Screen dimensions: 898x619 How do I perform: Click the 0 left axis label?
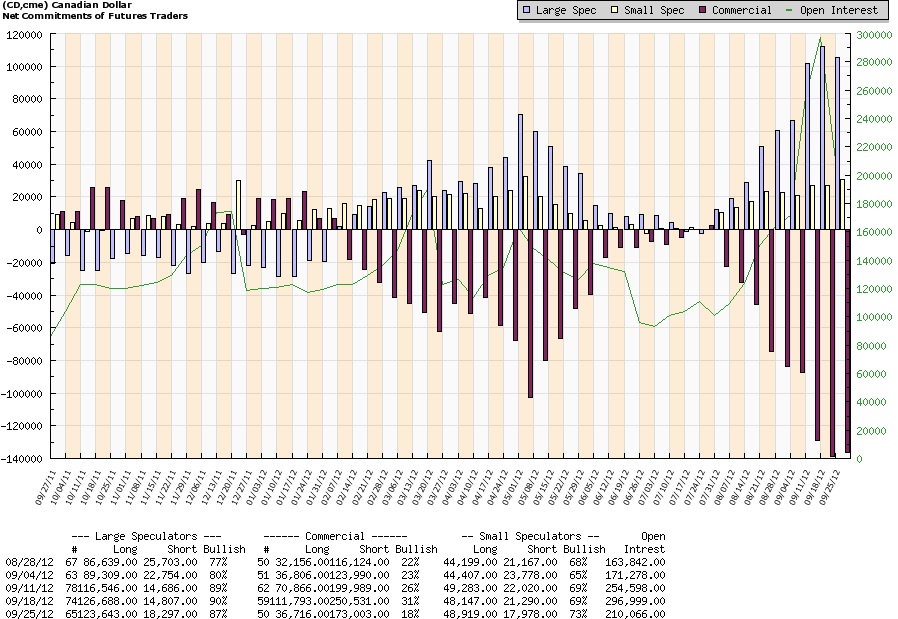click(x=40, y=230)
